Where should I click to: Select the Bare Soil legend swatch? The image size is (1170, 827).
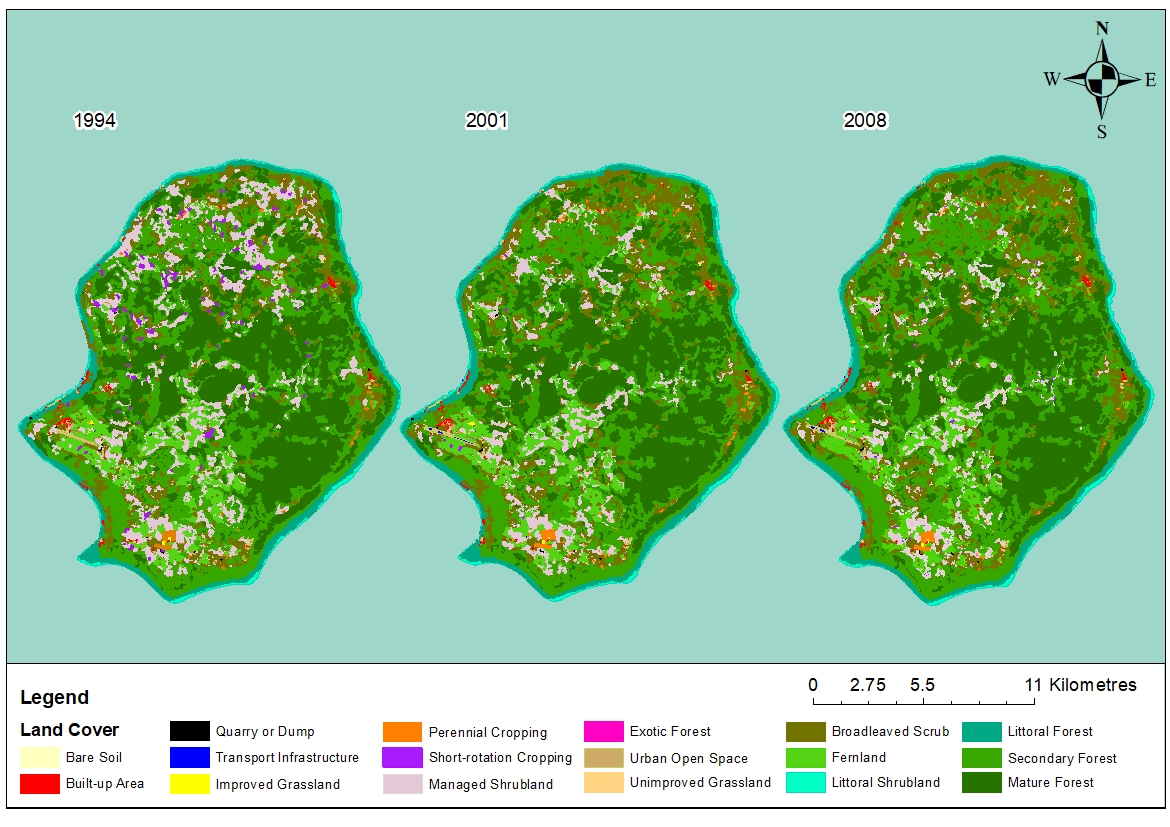coord(39,757)
